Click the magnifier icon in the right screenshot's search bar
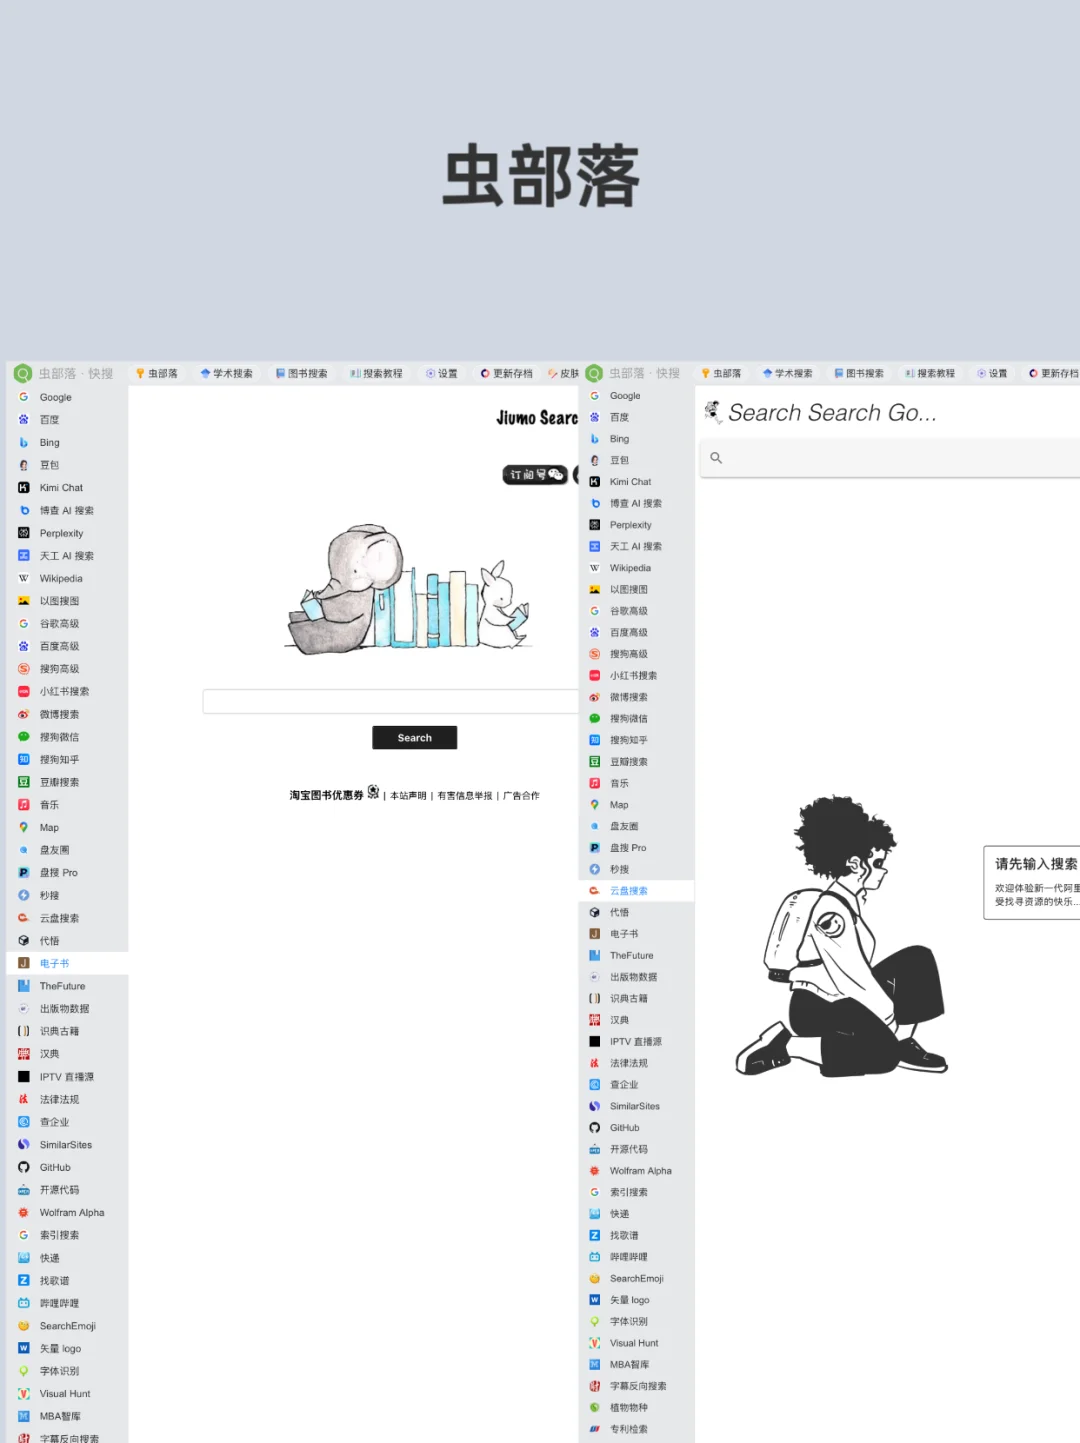1080x1443 pixels. (x=716, y=458)
